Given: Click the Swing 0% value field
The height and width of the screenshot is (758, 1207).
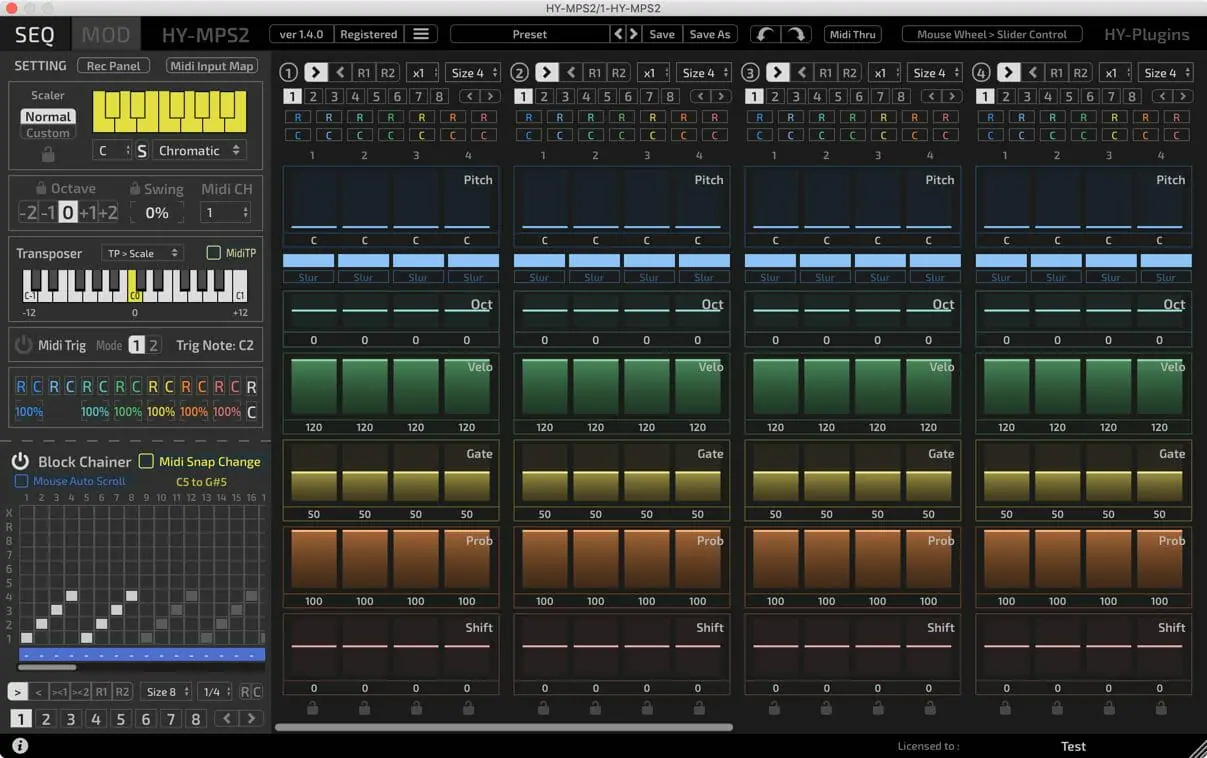Looking at the screenshot, I should coord(157,212).
